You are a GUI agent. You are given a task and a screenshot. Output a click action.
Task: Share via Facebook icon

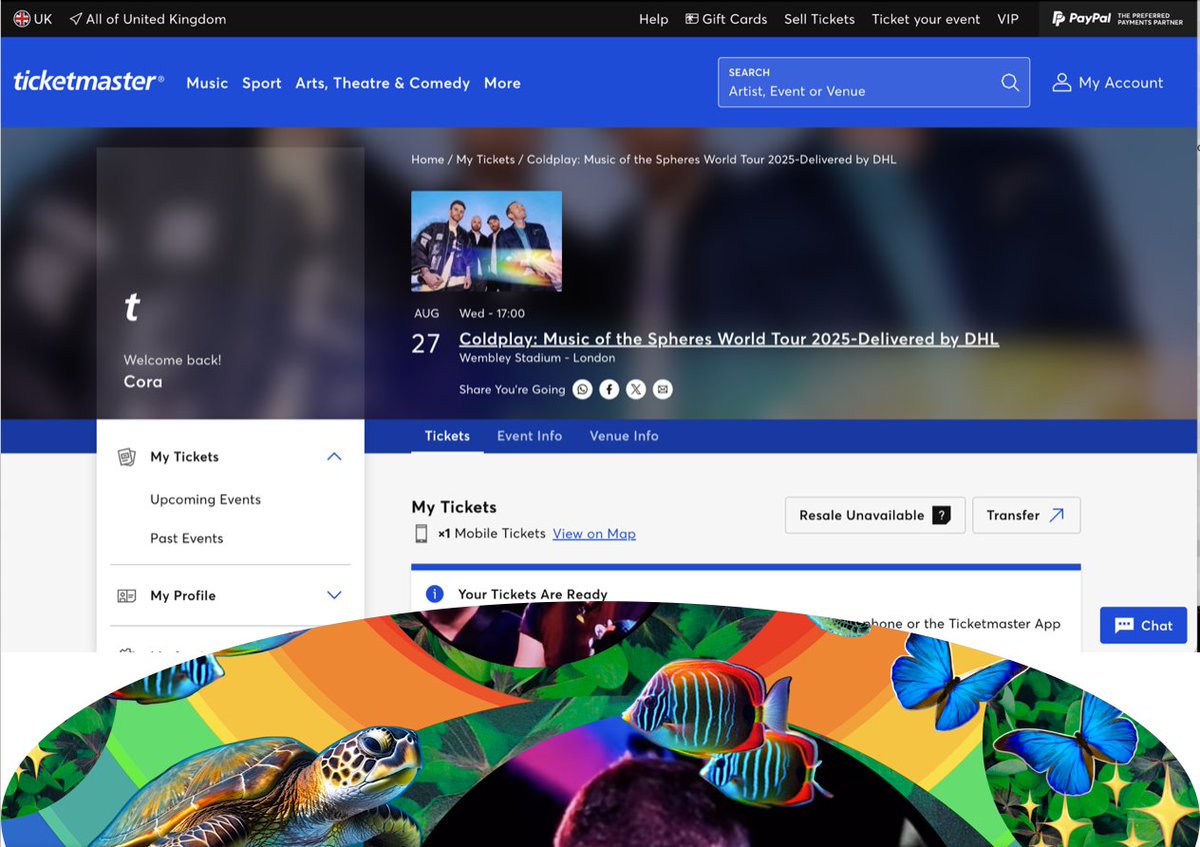coord(609,389)
